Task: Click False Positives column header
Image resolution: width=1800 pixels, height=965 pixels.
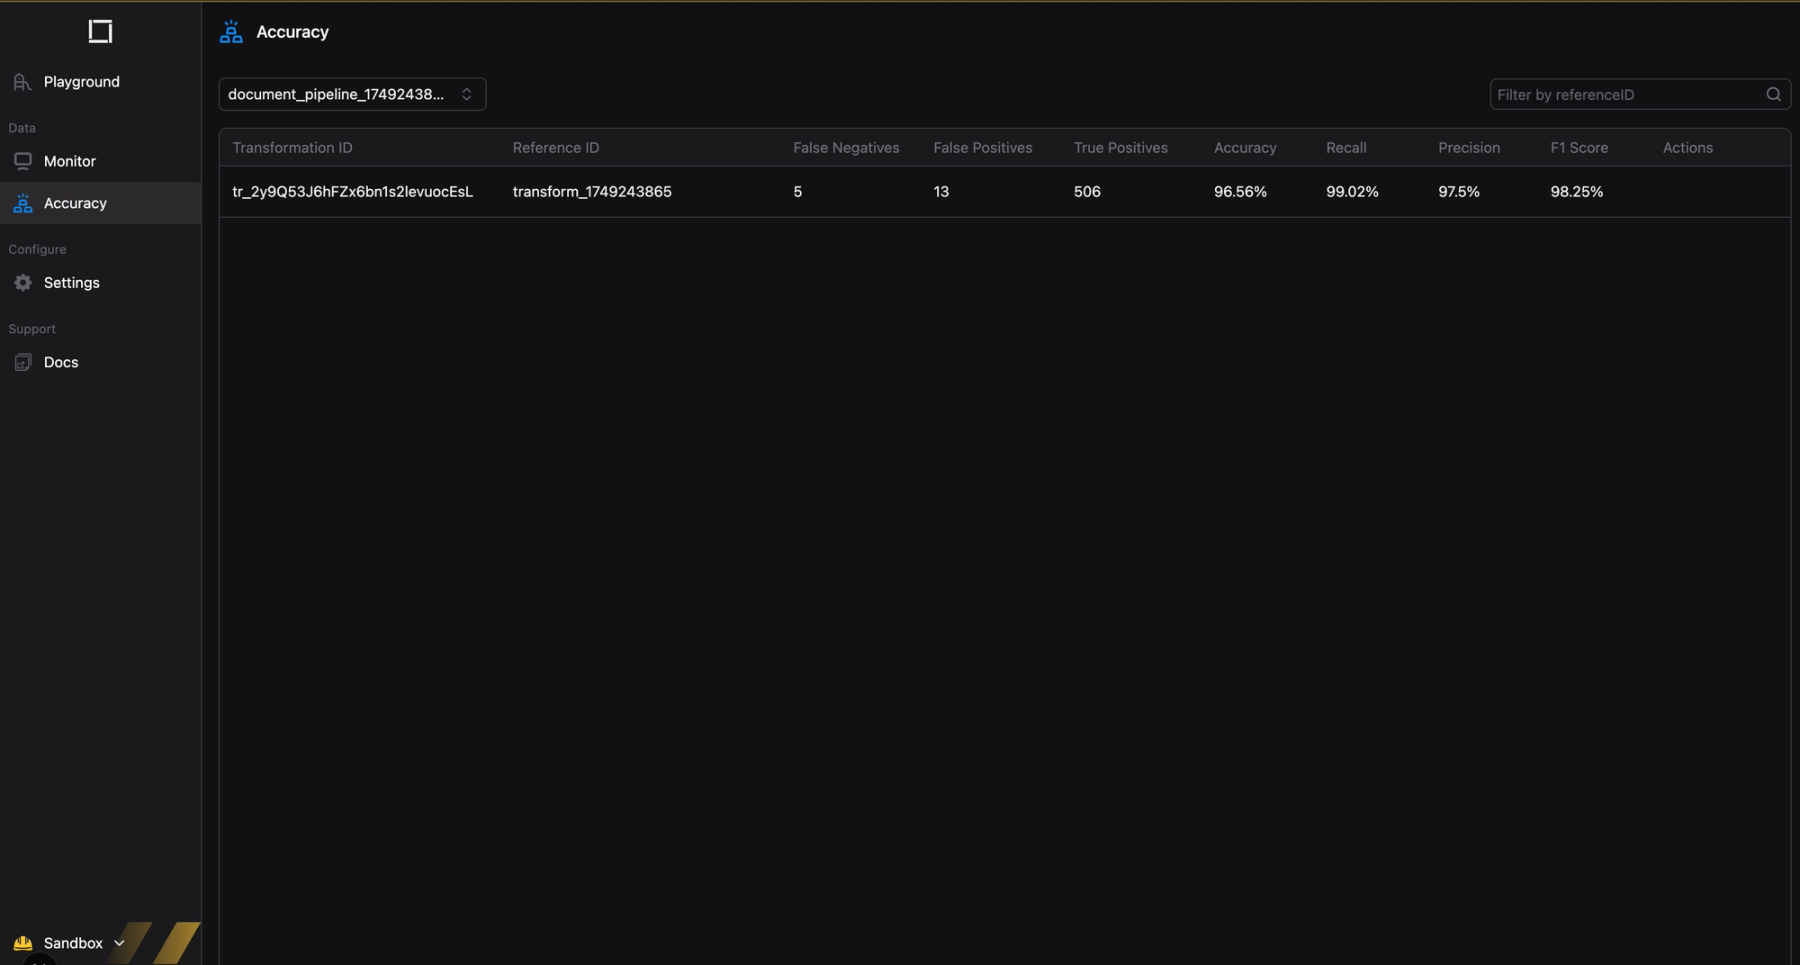Action: coord(983,148)
